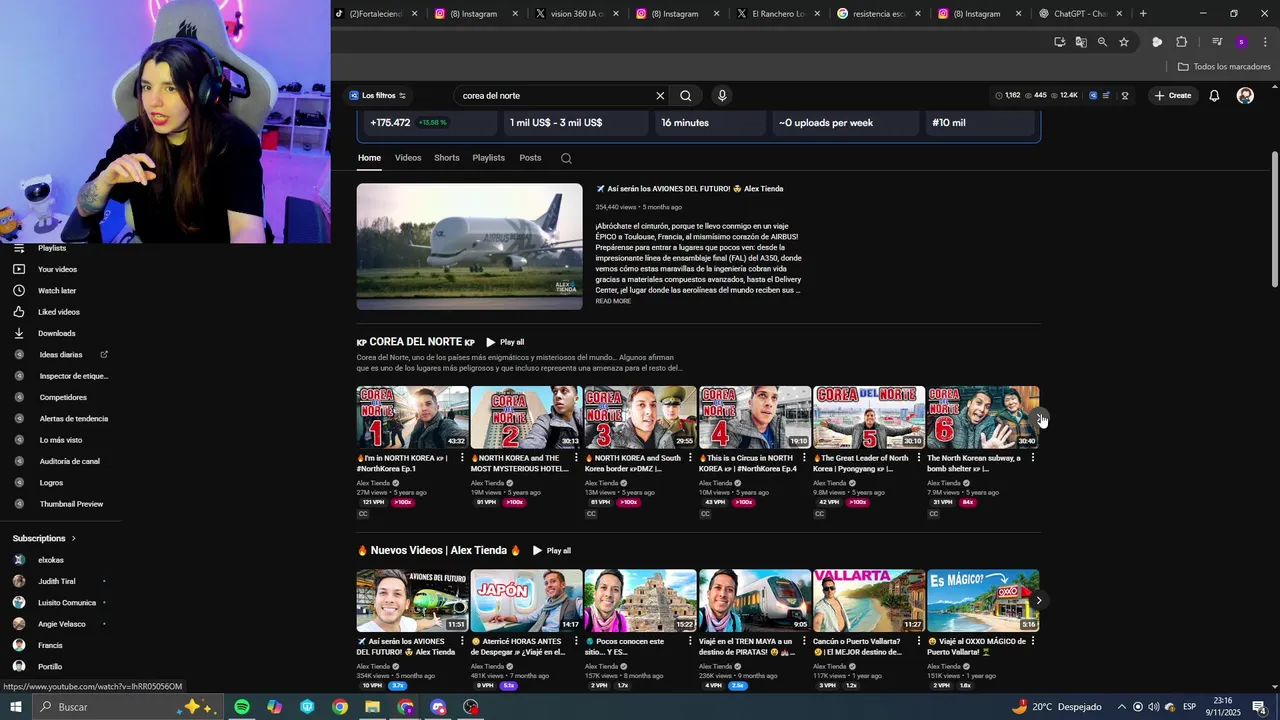Open Downloads in sidebar
This screenshot has width=1280, height=720.
[x=56, y=333]
